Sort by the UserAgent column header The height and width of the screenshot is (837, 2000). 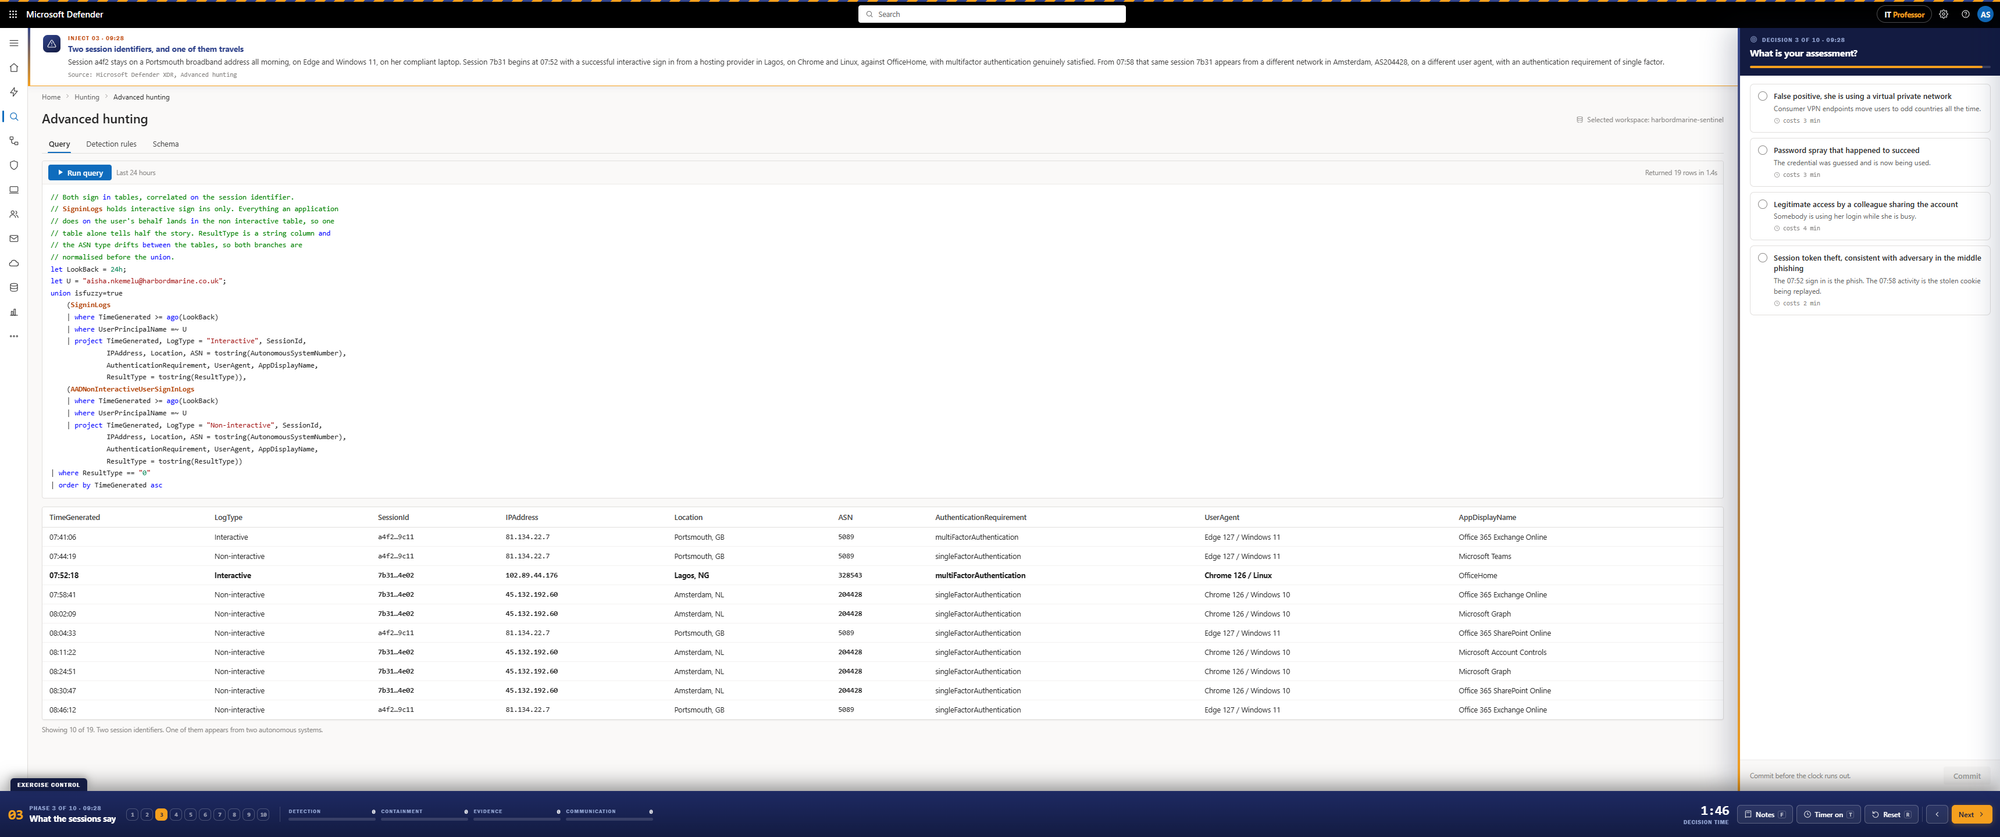[x=1222, y=518]
